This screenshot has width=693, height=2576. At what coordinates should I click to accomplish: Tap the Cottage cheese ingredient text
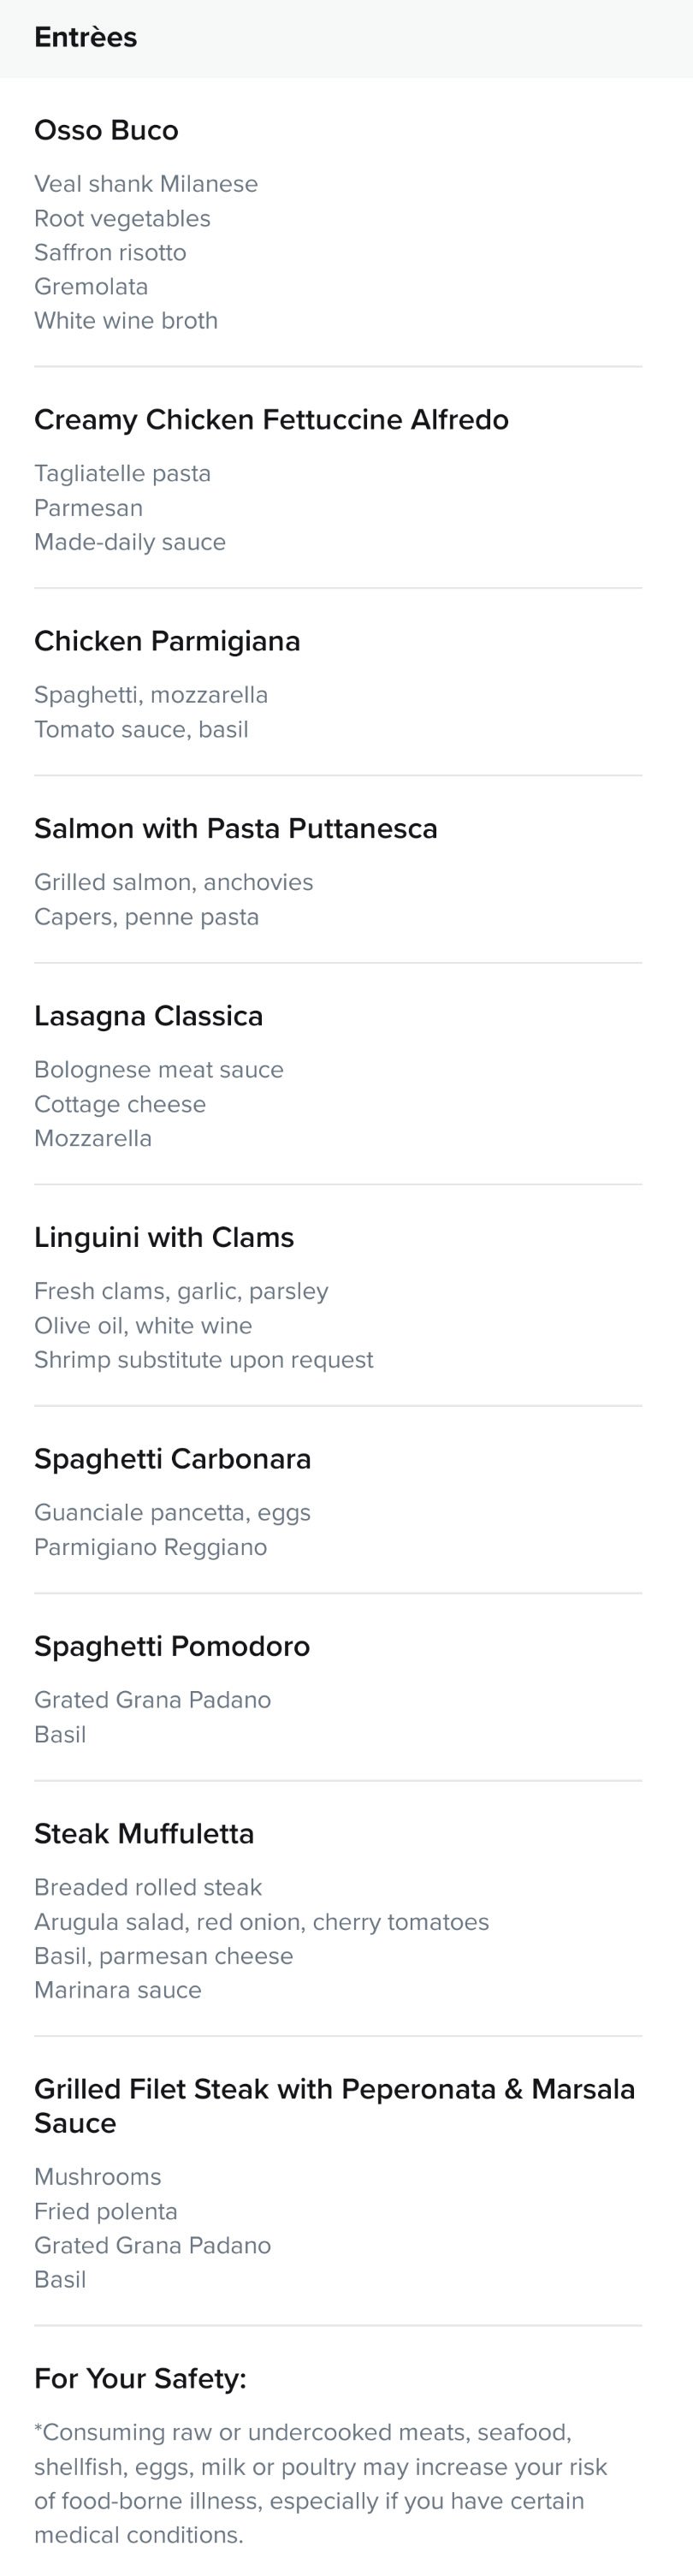[x=120, y=1104]
